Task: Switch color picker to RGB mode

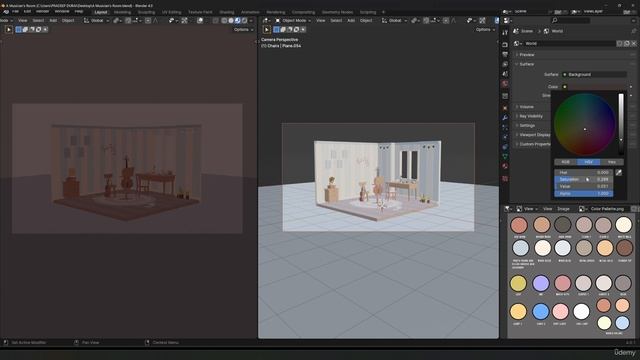Action: tap(565, 162)
